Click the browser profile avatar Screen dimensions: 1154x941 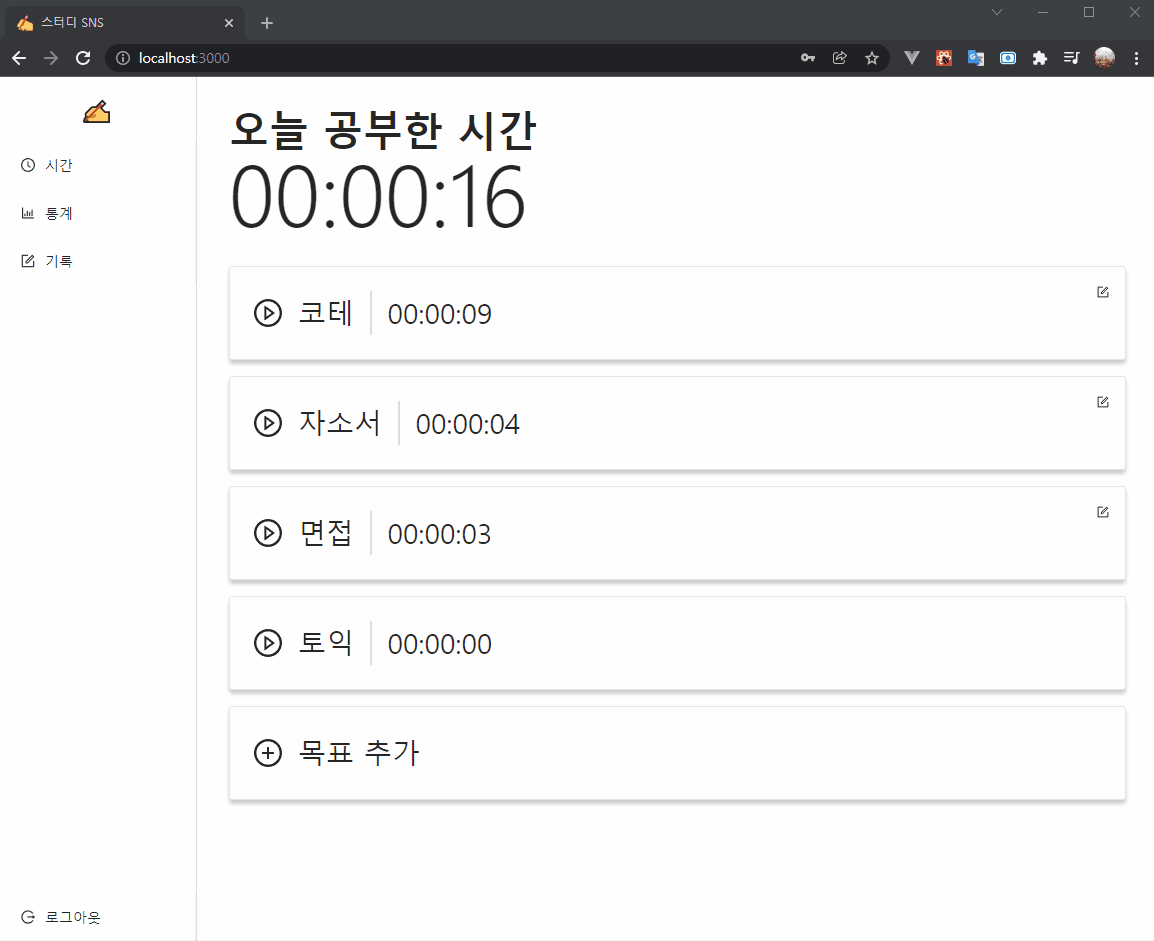tap(1104, 58)
